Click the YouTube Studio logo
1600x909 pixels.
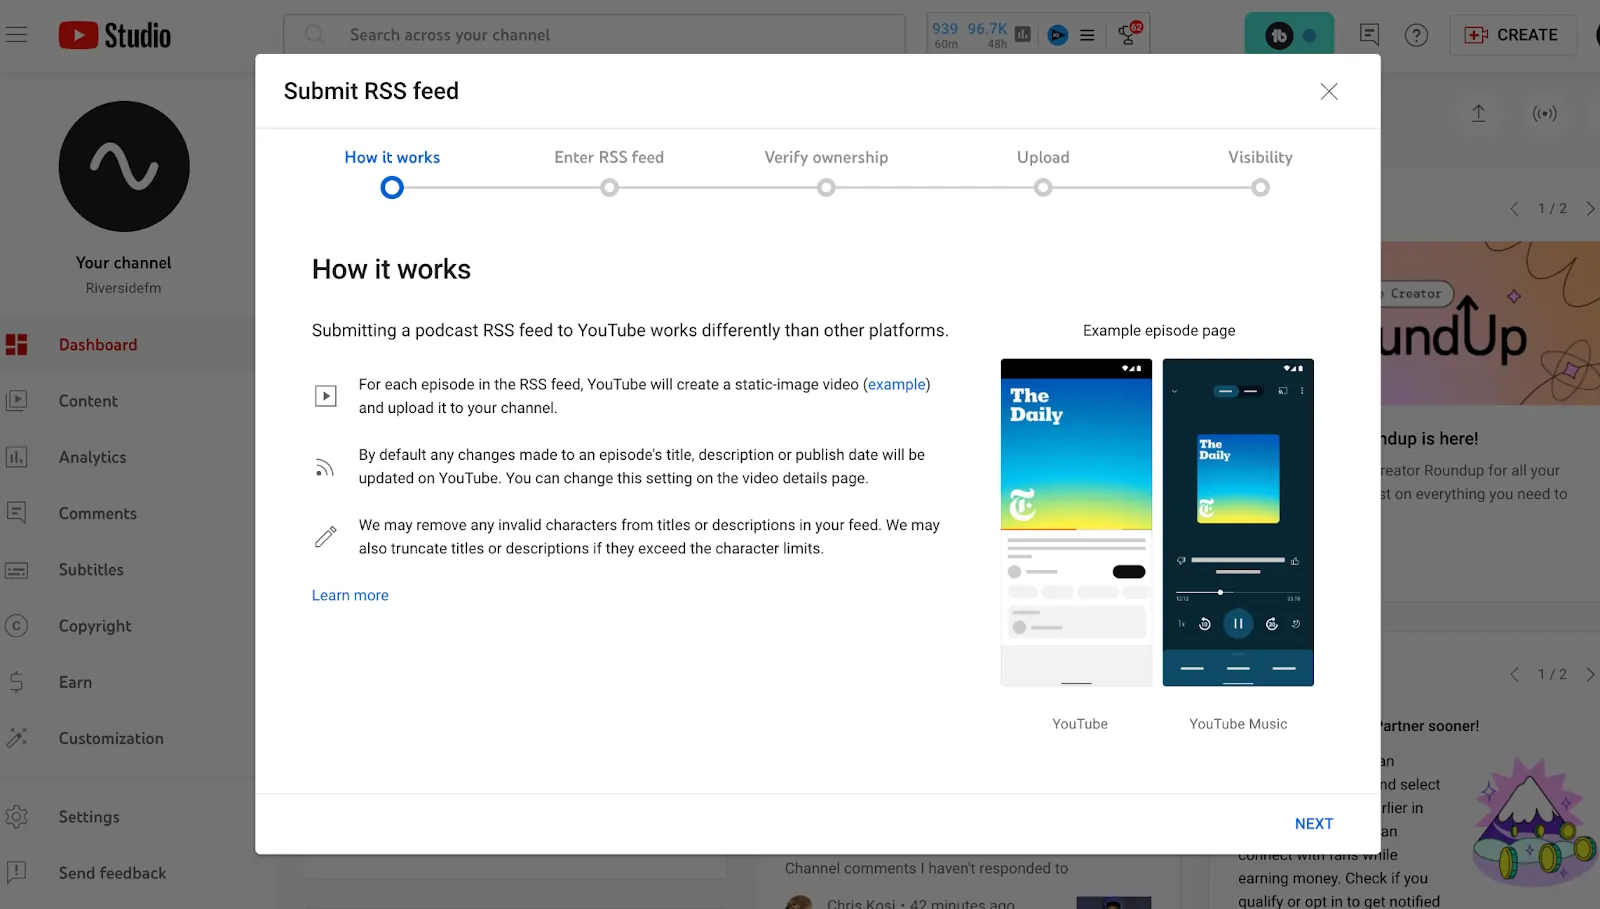pyautogui.click(x=115, y=35)
